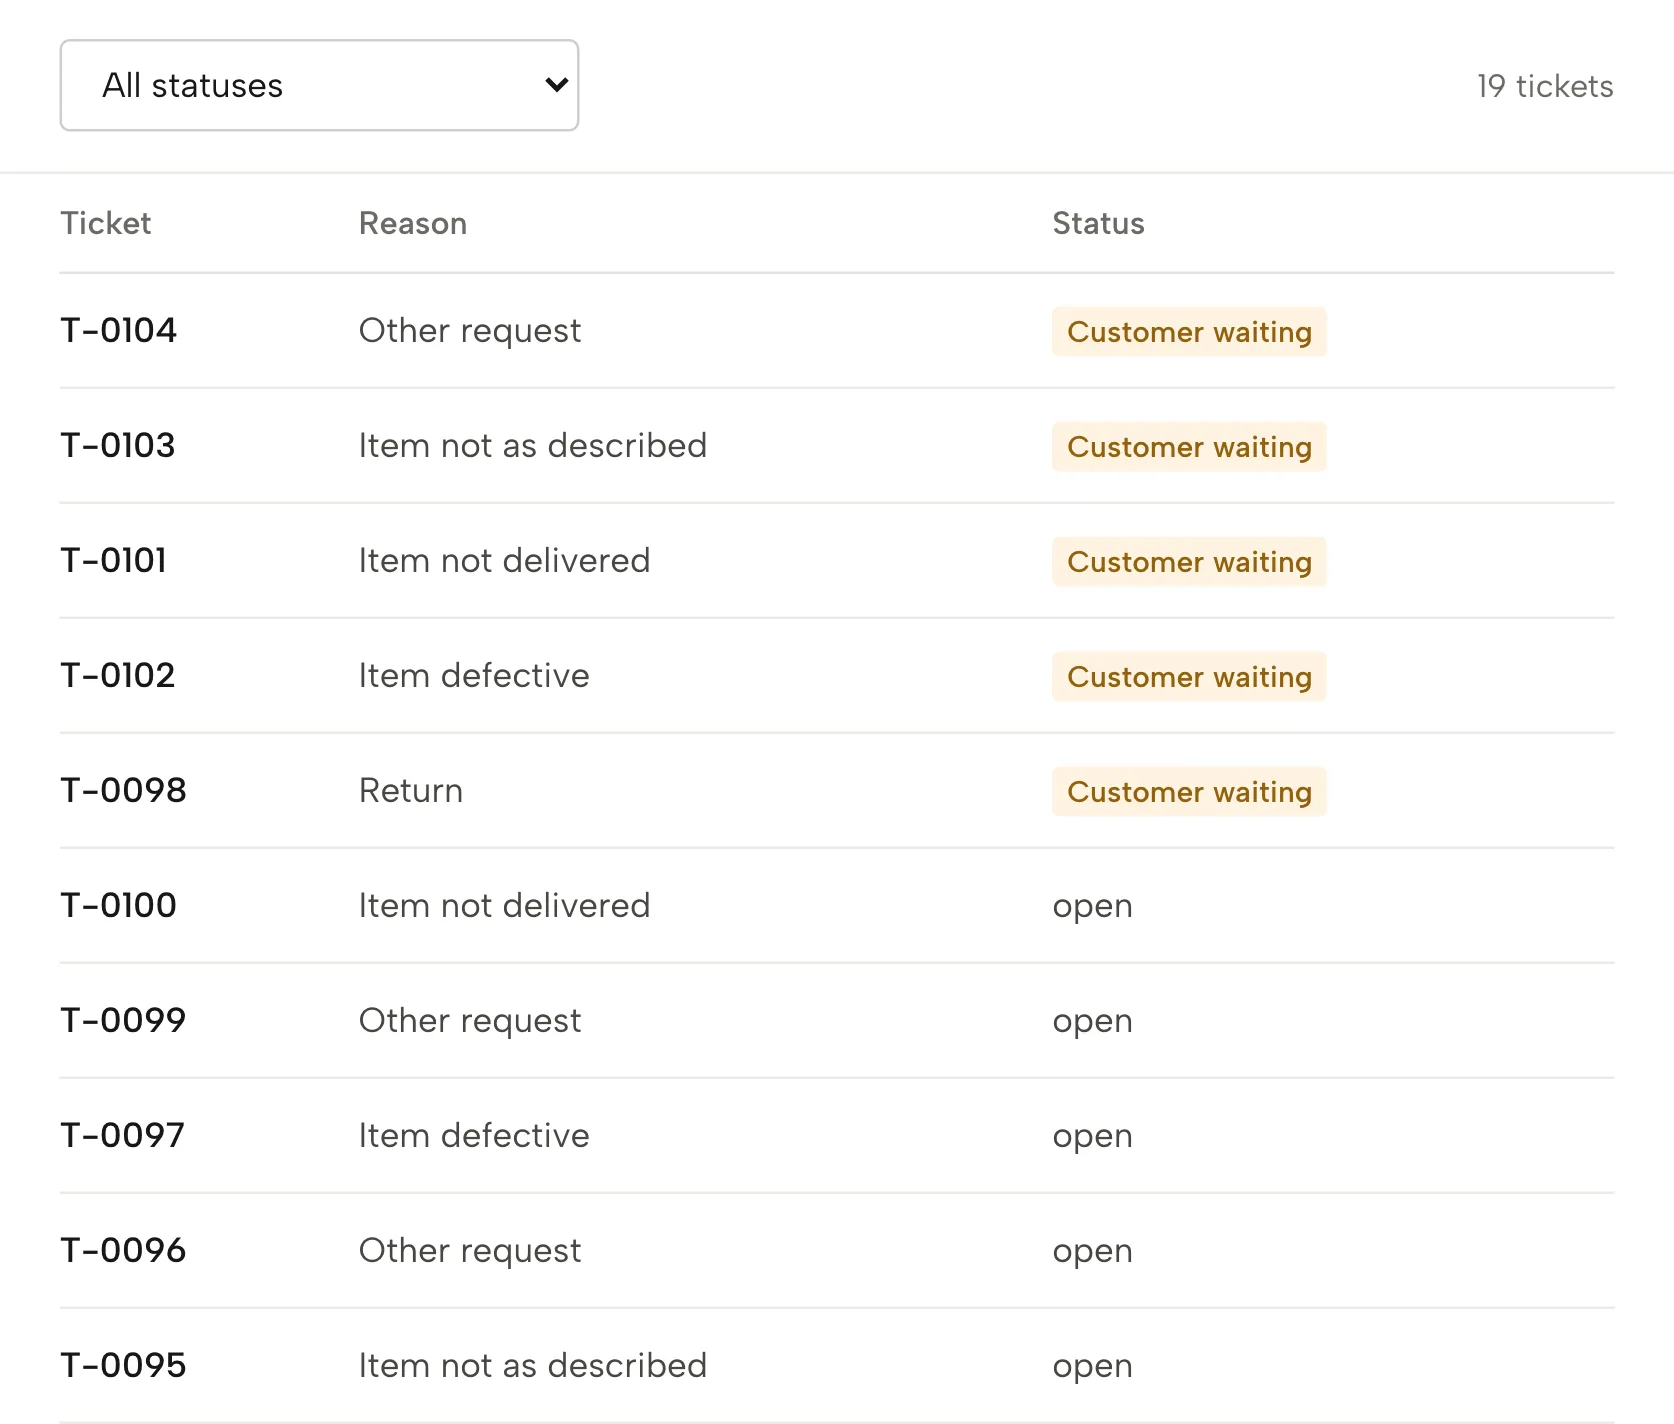
Task: Select ticket T-0095
Action: tap(123, 1365)
